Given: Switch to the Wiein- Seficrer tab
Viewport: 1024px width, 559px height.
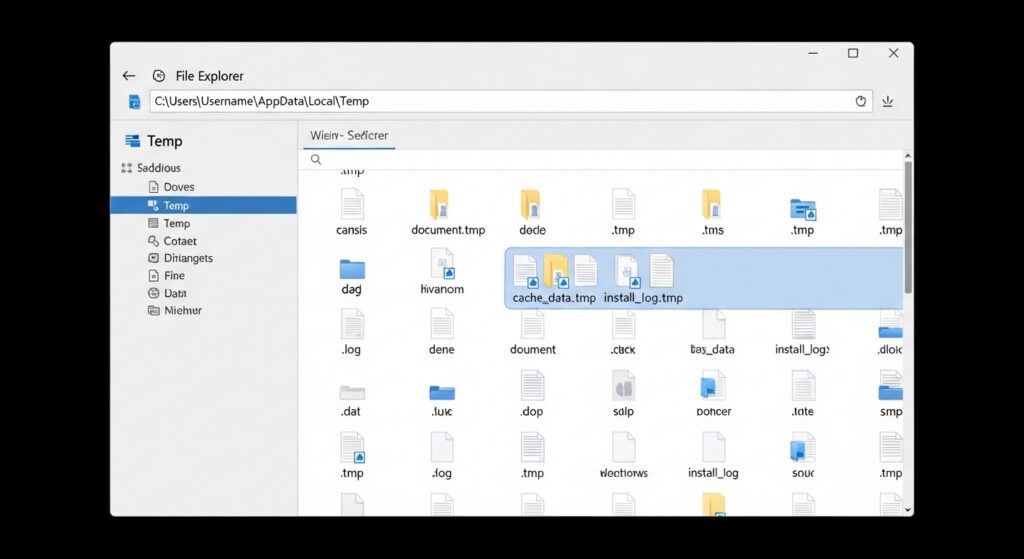Looking at the screenshot, I should pyautogui.click(x=349, y=135).
